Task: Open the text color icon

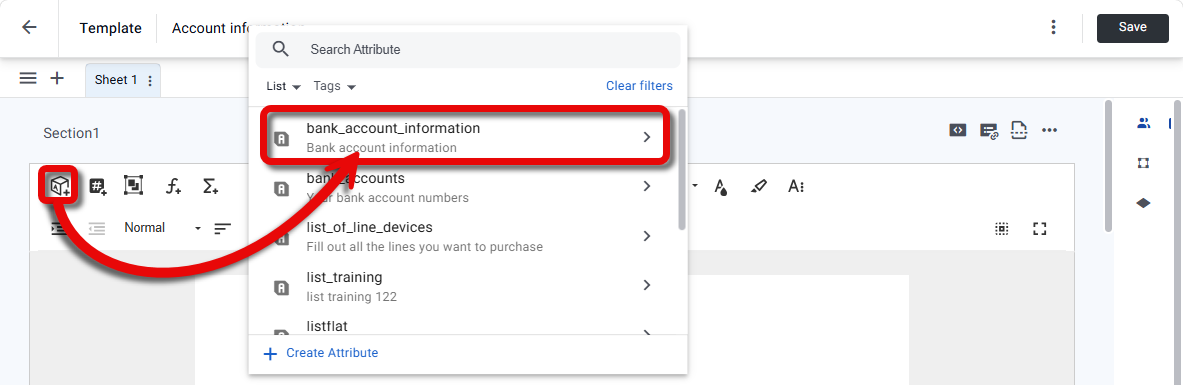Action: [x=721, y=186]
